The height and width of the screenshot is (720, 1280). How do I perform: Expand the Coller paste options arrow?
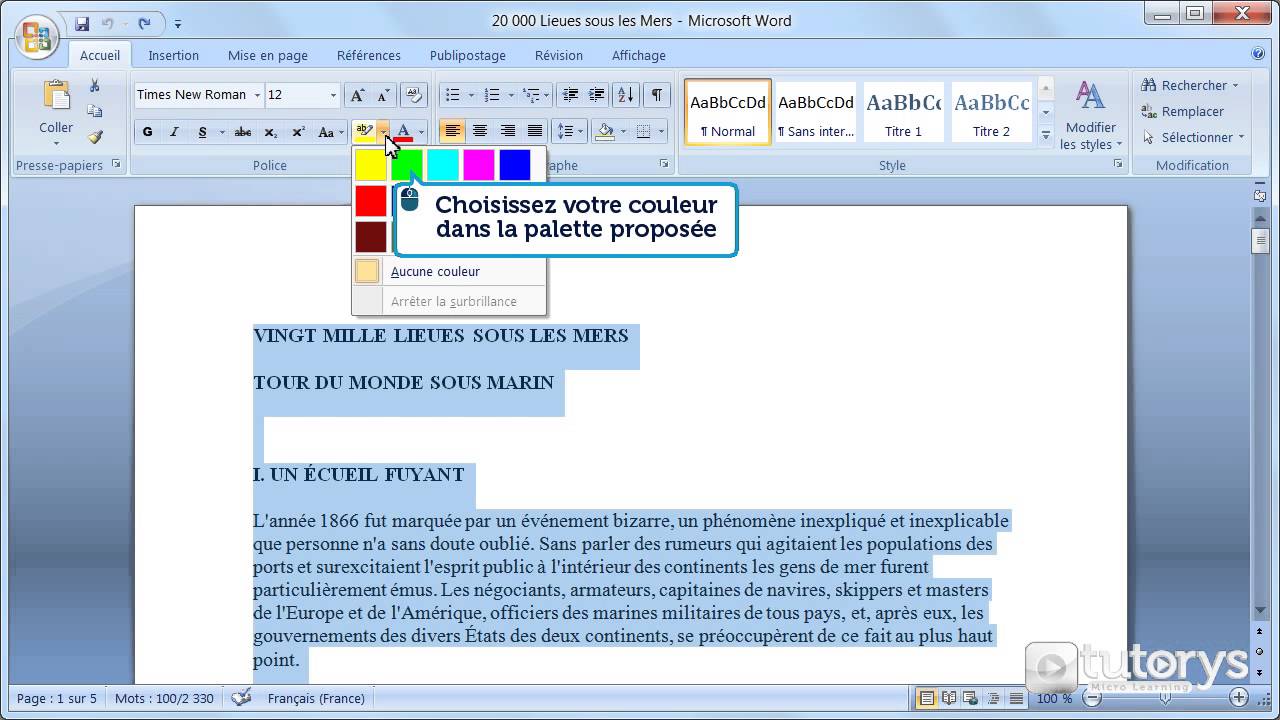56,144
